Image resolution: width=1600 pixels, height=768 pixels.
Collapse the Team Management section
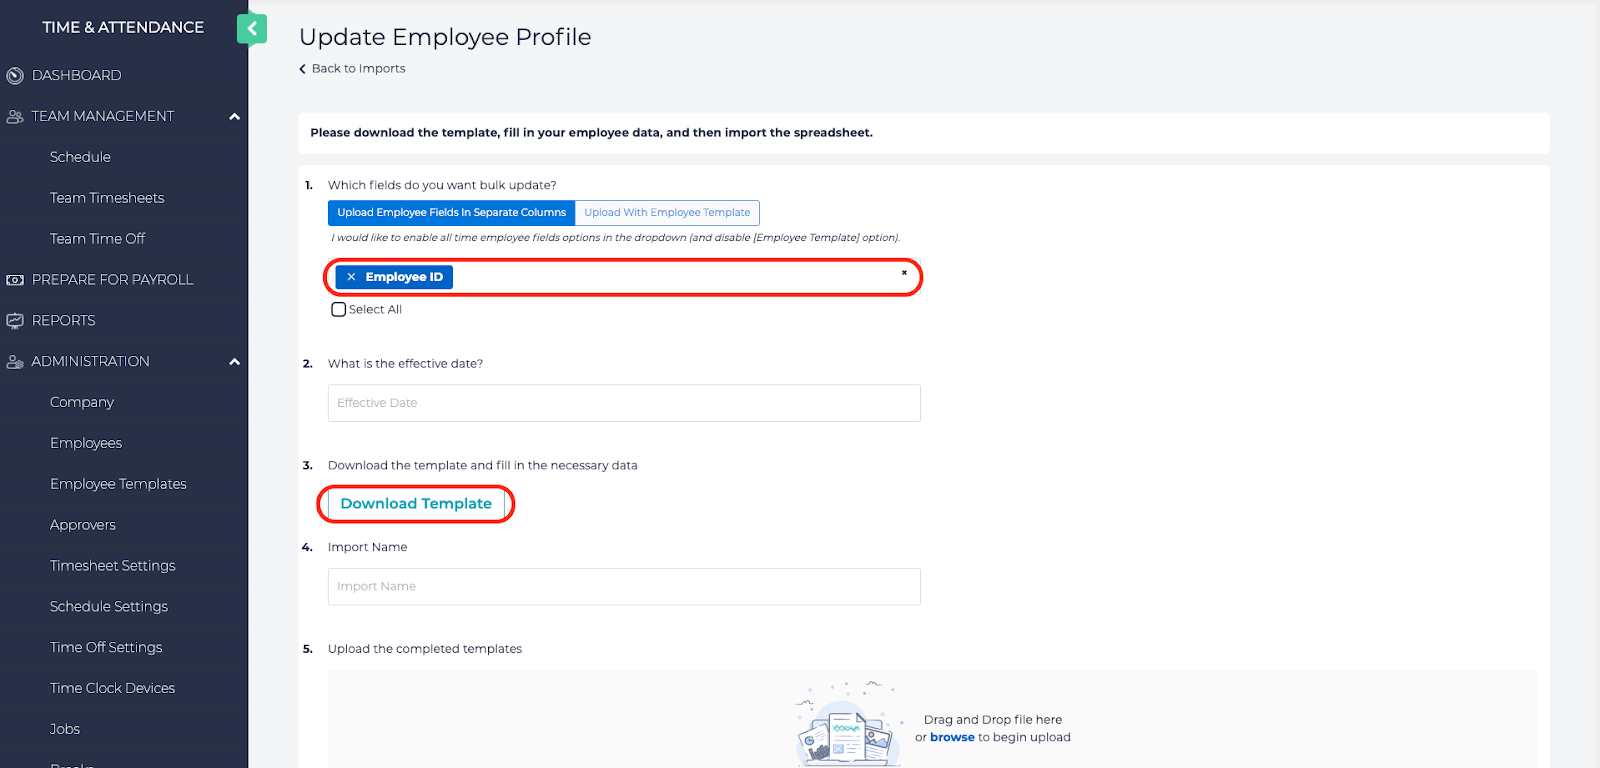pos(235,117)
